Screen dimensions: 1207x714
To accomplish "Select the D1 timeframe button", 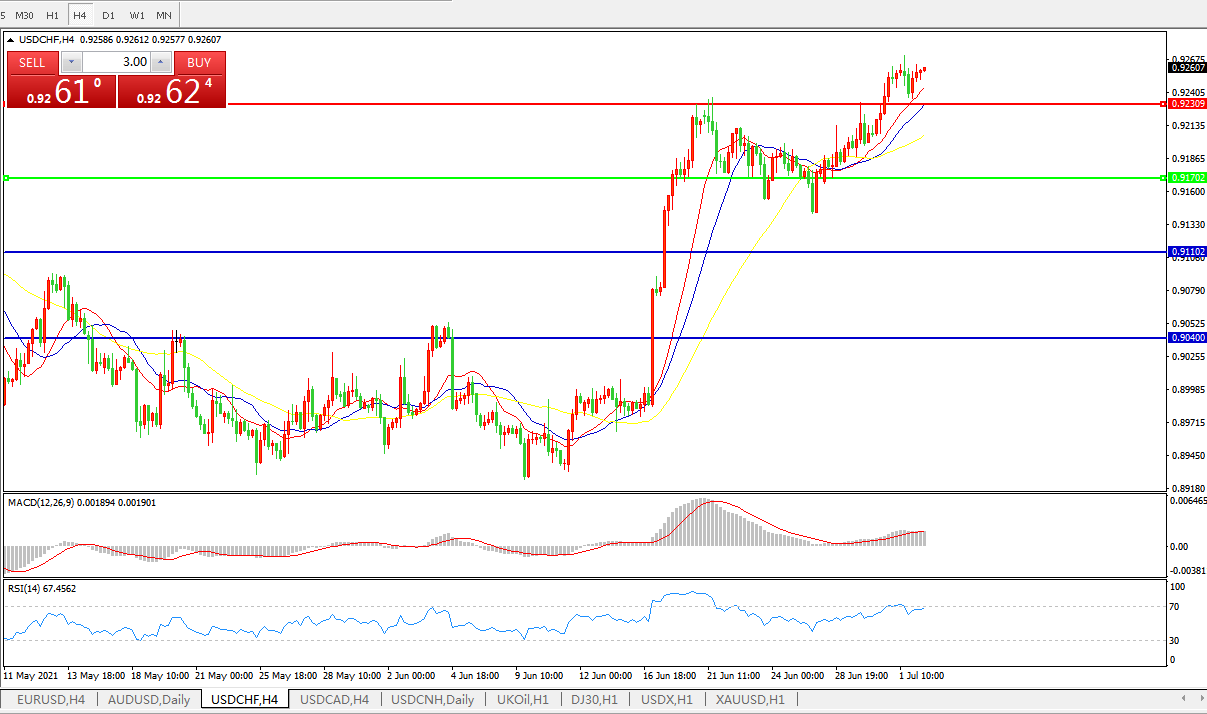I will (108, 15).
